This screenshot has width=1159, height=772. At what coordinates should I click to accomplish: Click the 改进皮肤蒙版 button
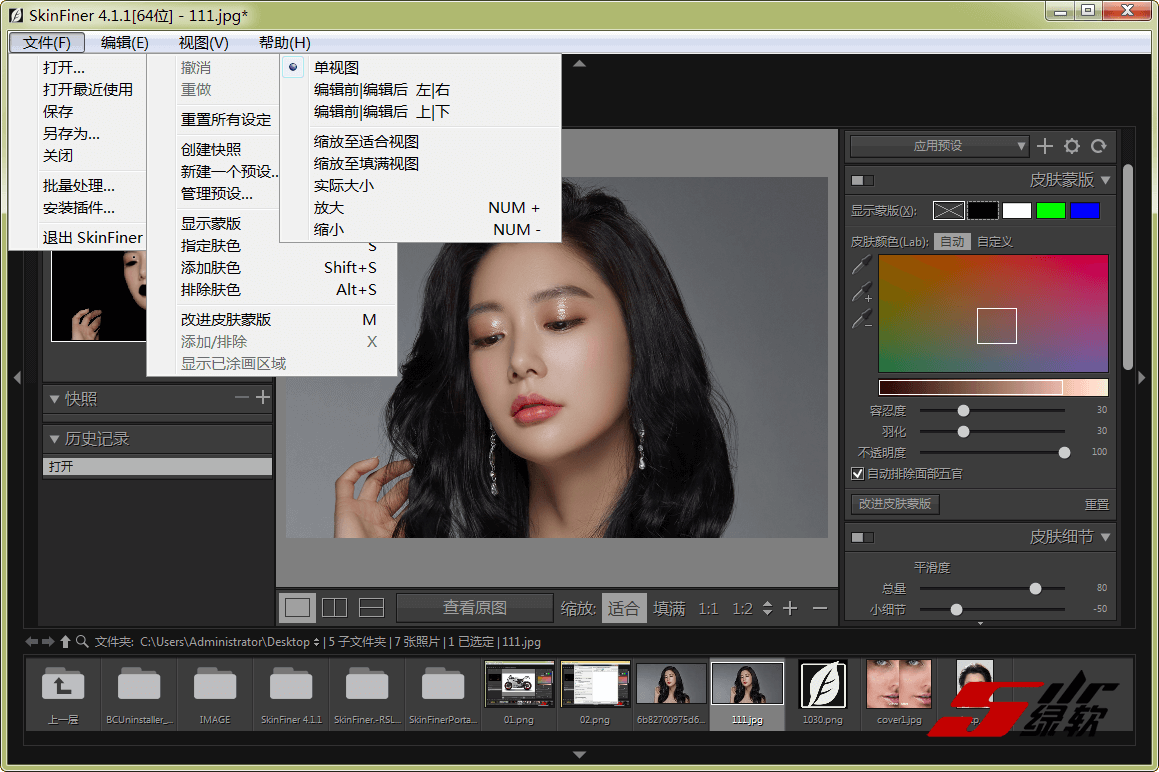(895, 504)
